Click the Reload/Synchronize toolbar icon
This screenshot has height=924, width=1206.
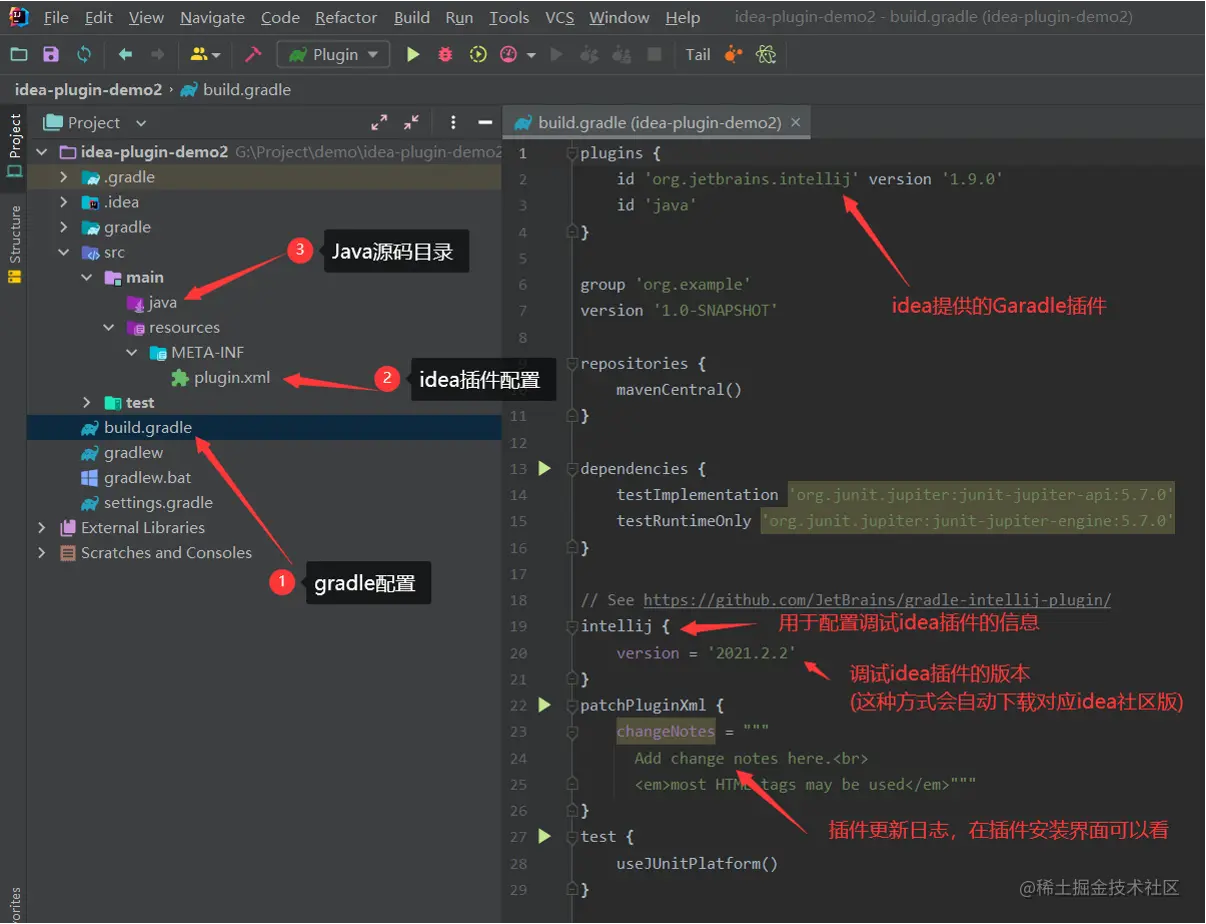(84, 55)
